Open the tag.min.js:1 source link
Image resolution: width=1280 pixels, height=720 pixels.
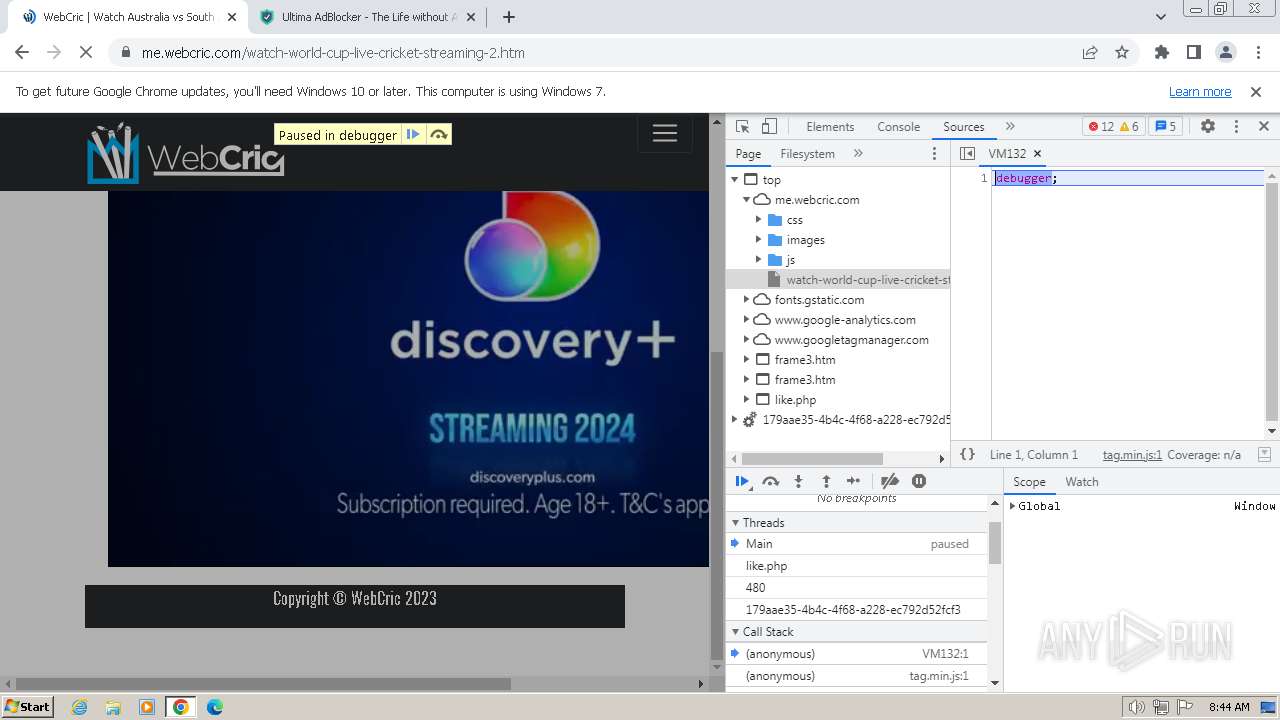tap(1132, 455)
